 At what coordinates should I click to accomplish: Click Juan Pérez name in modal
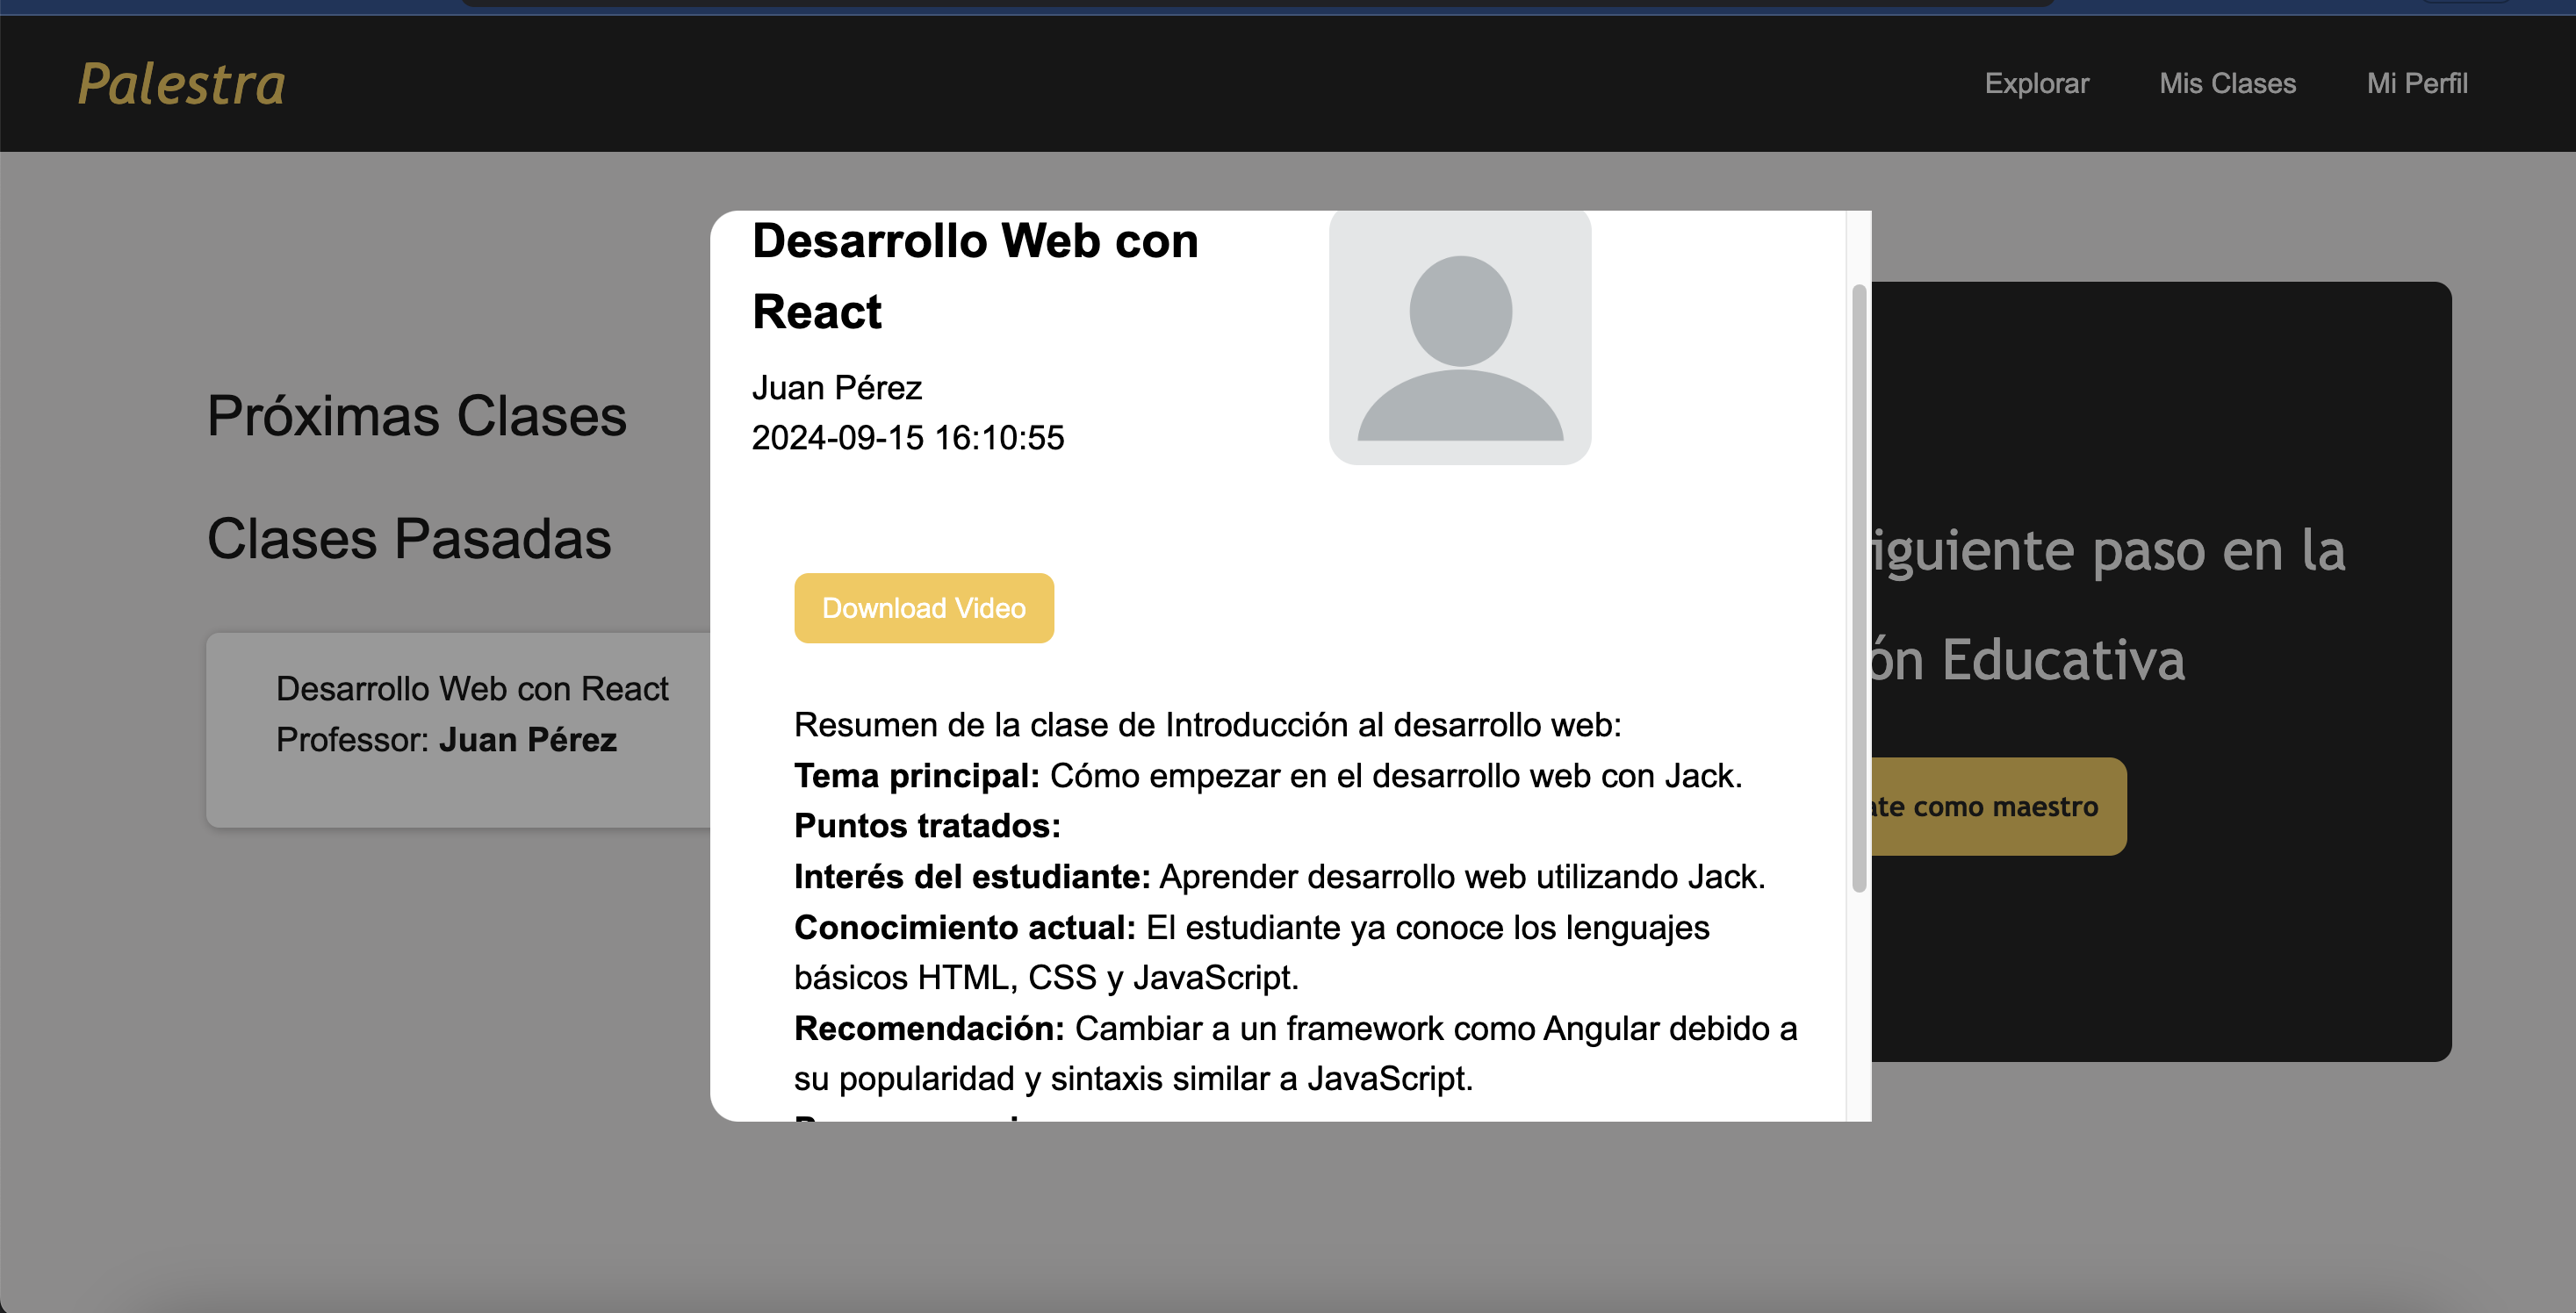pyautogui.click(x=836, y=388)
